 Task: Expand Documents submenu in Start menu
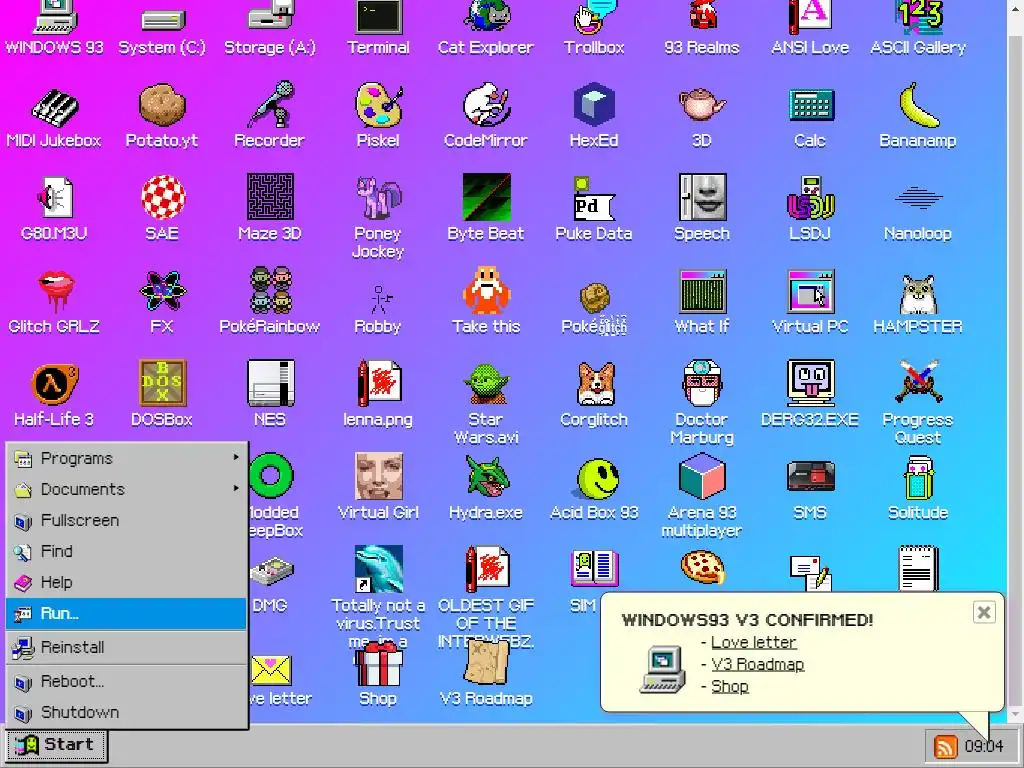coord(127,489)
